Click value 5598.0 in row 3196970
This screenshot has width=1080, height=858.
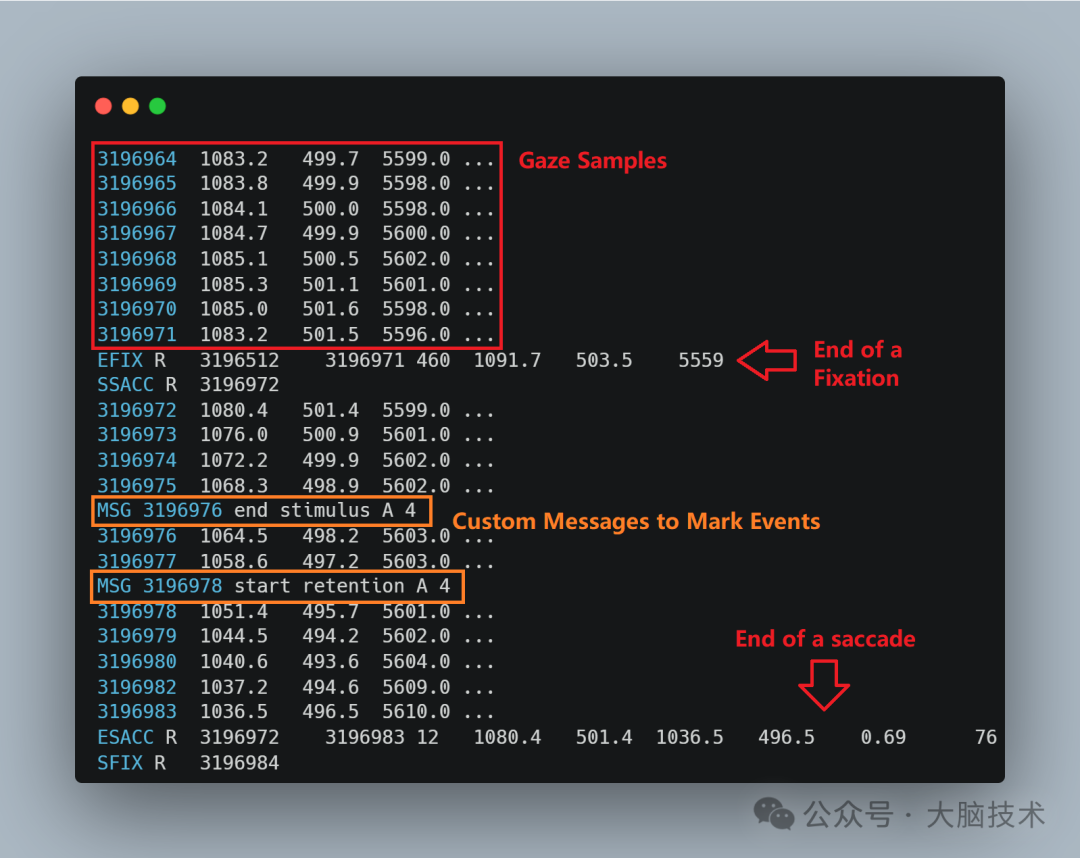[416, 309]
